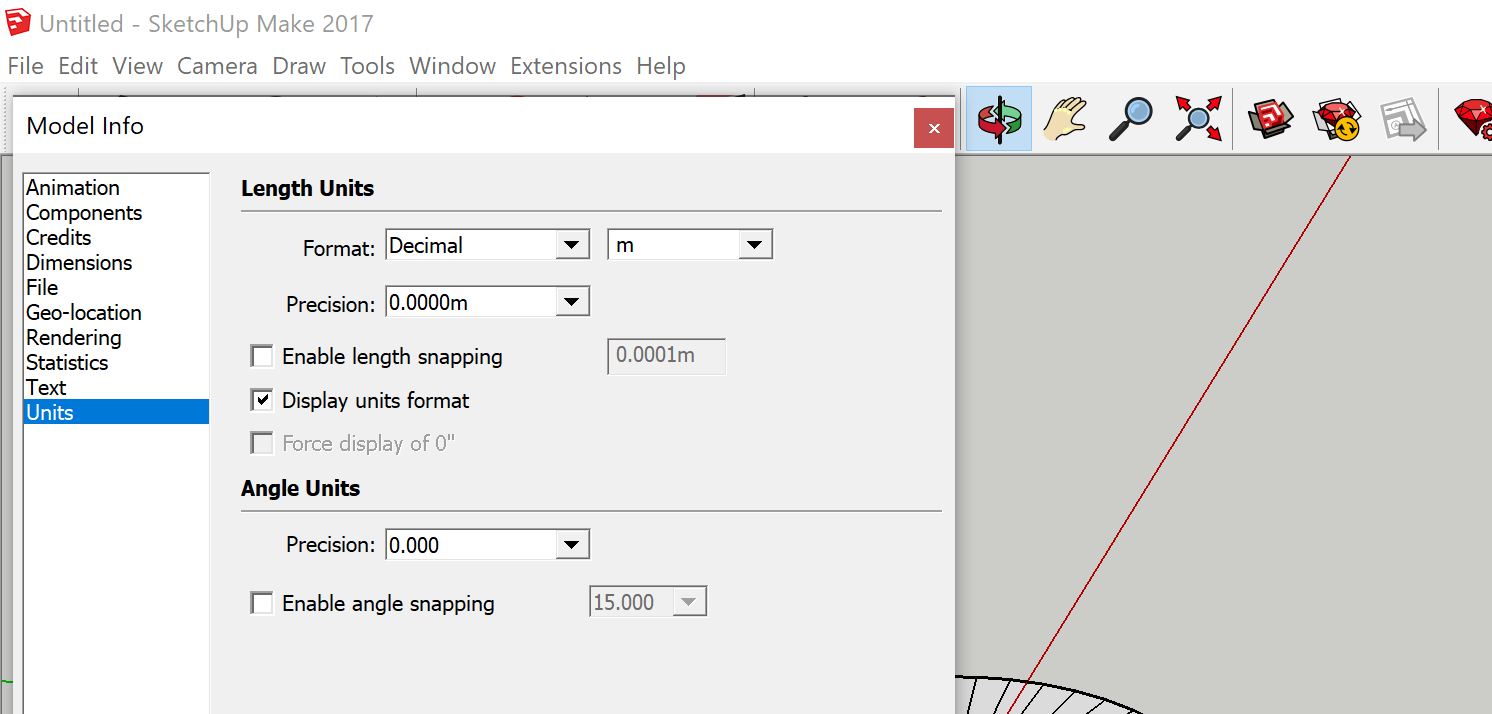Image resolution: width=1492 pixels, height=714 pixels.
Task: Open the Camera menu
Action: click(x=217, y=66)
